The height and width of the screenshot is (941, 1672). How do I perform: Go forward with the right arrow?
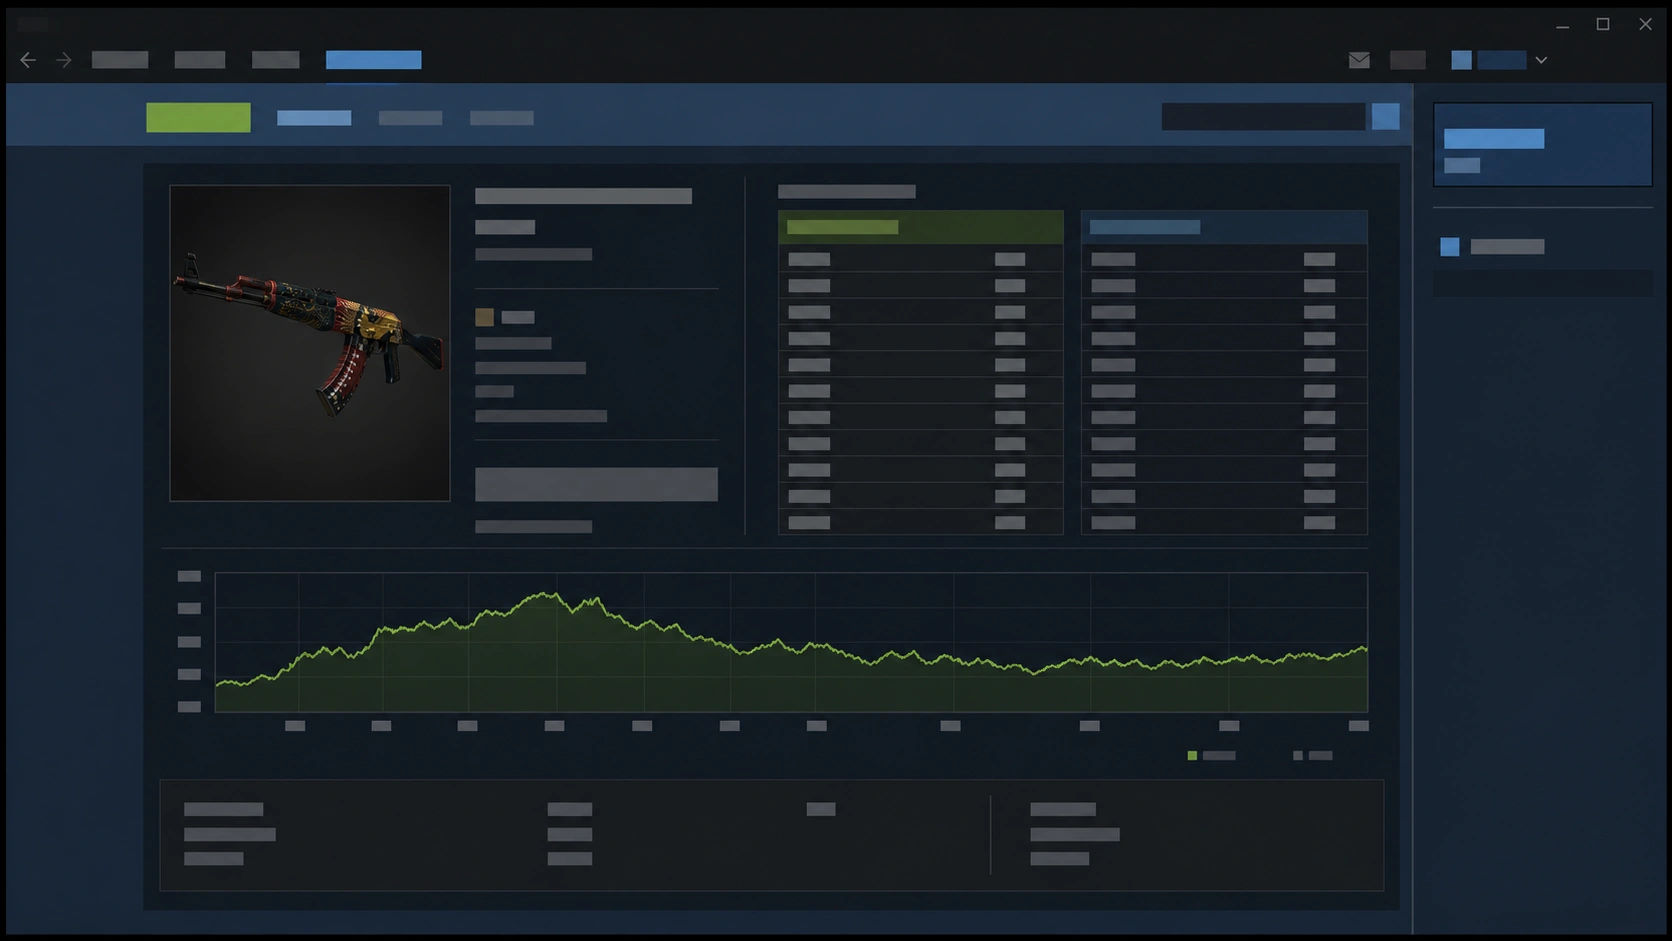click(64, 60)
